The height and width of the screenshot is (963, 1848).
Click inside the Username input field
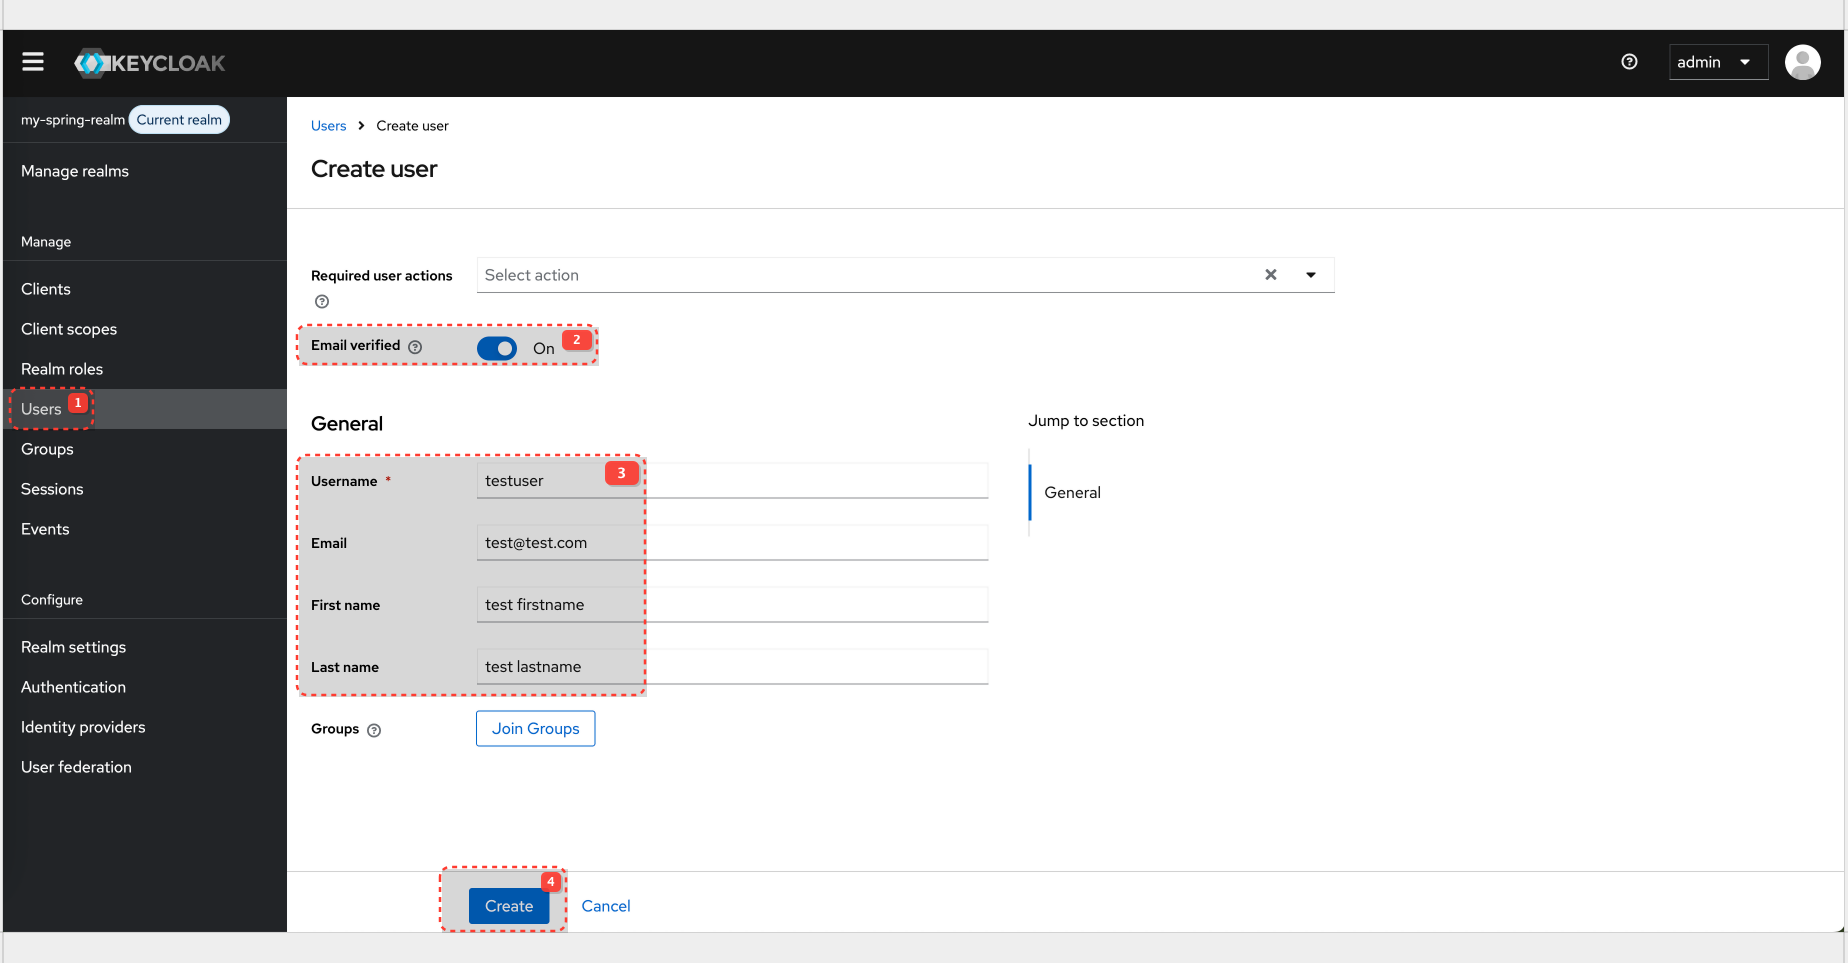tap(732, 480)
